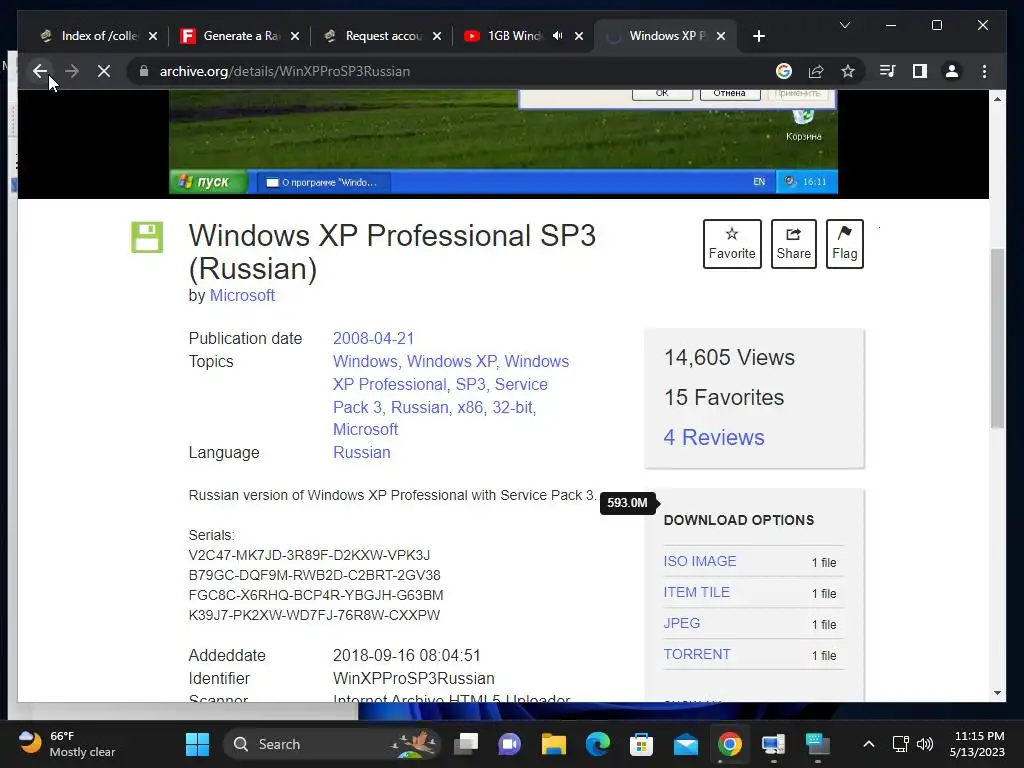Image resolution: width=1024 pixels, height=768 pixels.
Task: Close the 1GB Wind tab
Action: pos(579,36)
